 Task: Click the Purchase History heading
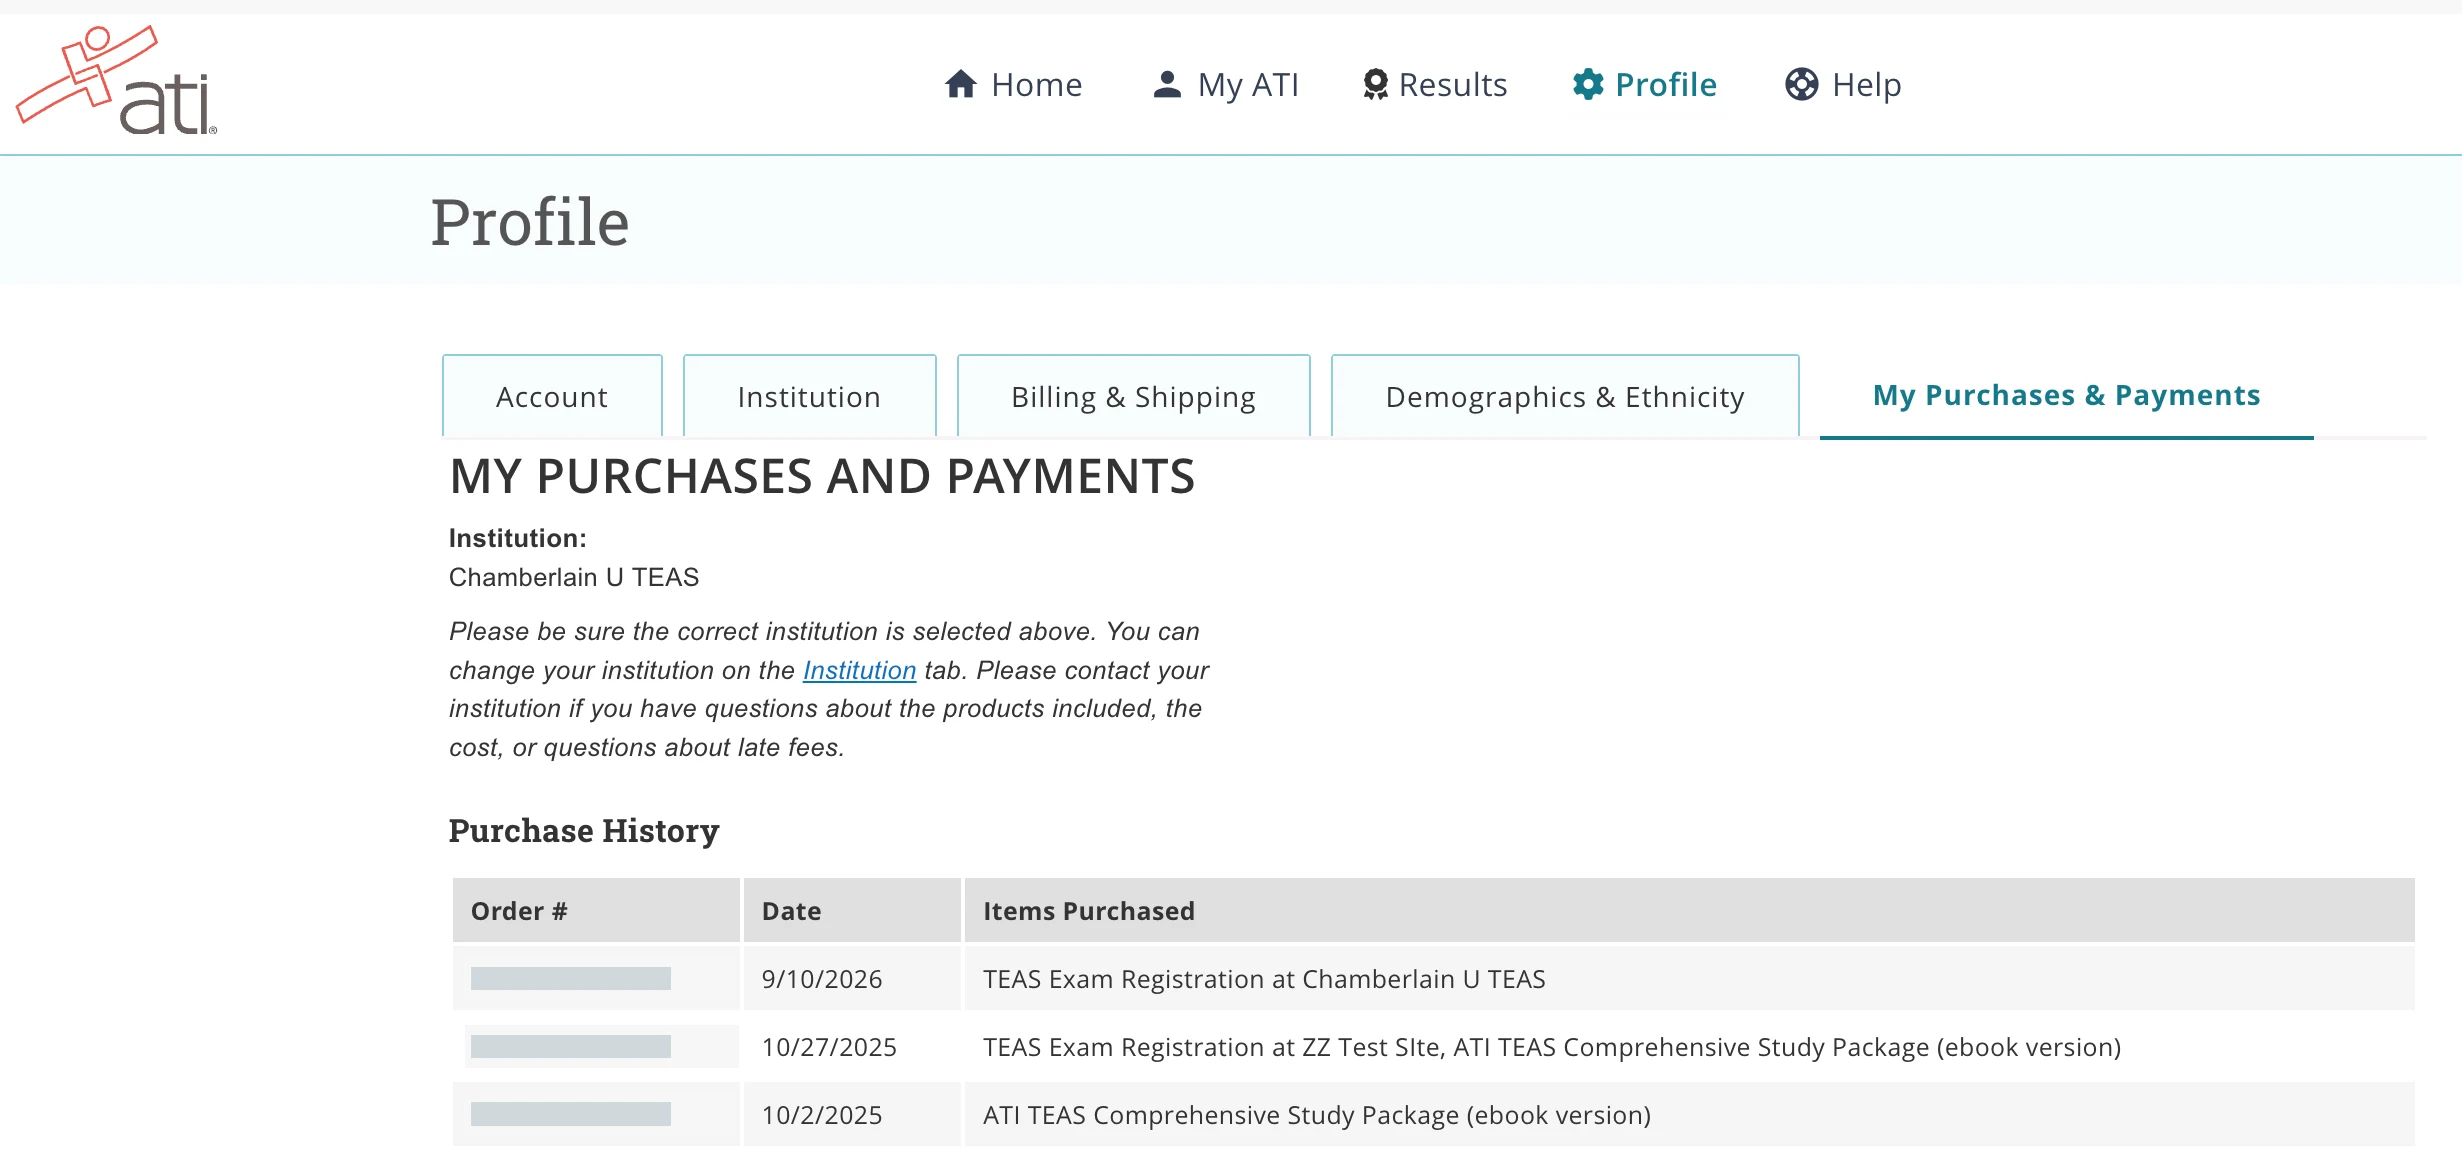584,830
